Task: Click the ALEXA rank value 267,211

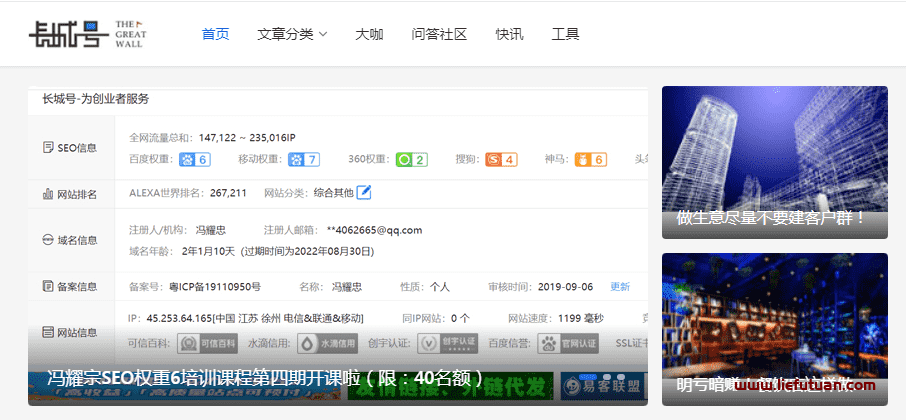Action: [x=228, y=193]
